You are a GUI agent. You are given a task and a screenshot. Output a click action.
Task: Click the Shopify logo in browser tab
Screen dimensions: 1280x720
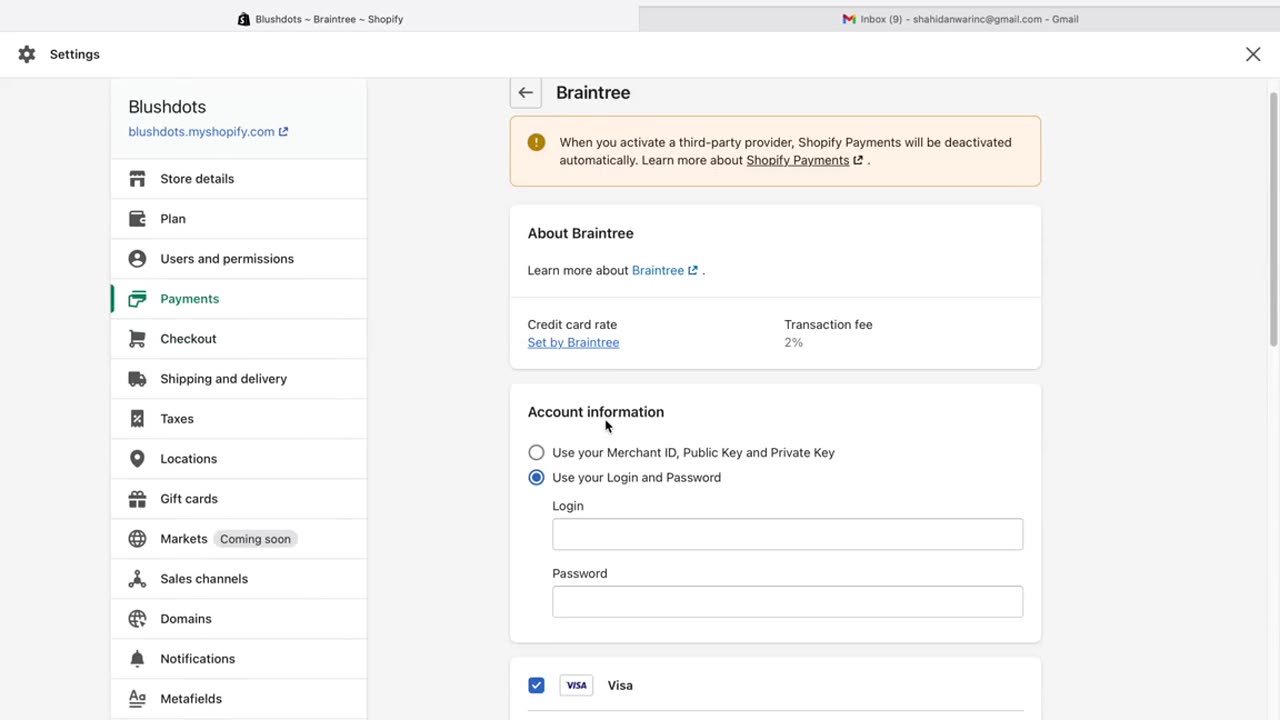[x=243, y=19]
